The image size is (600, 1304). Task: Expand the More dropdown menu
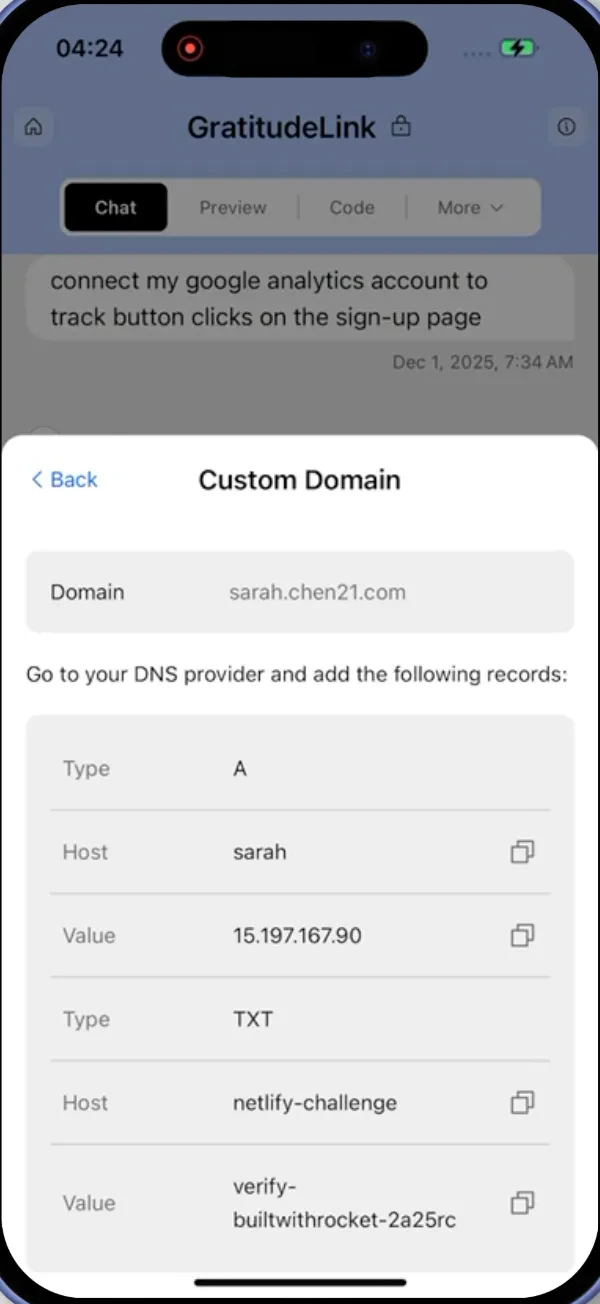coord(470,207)
